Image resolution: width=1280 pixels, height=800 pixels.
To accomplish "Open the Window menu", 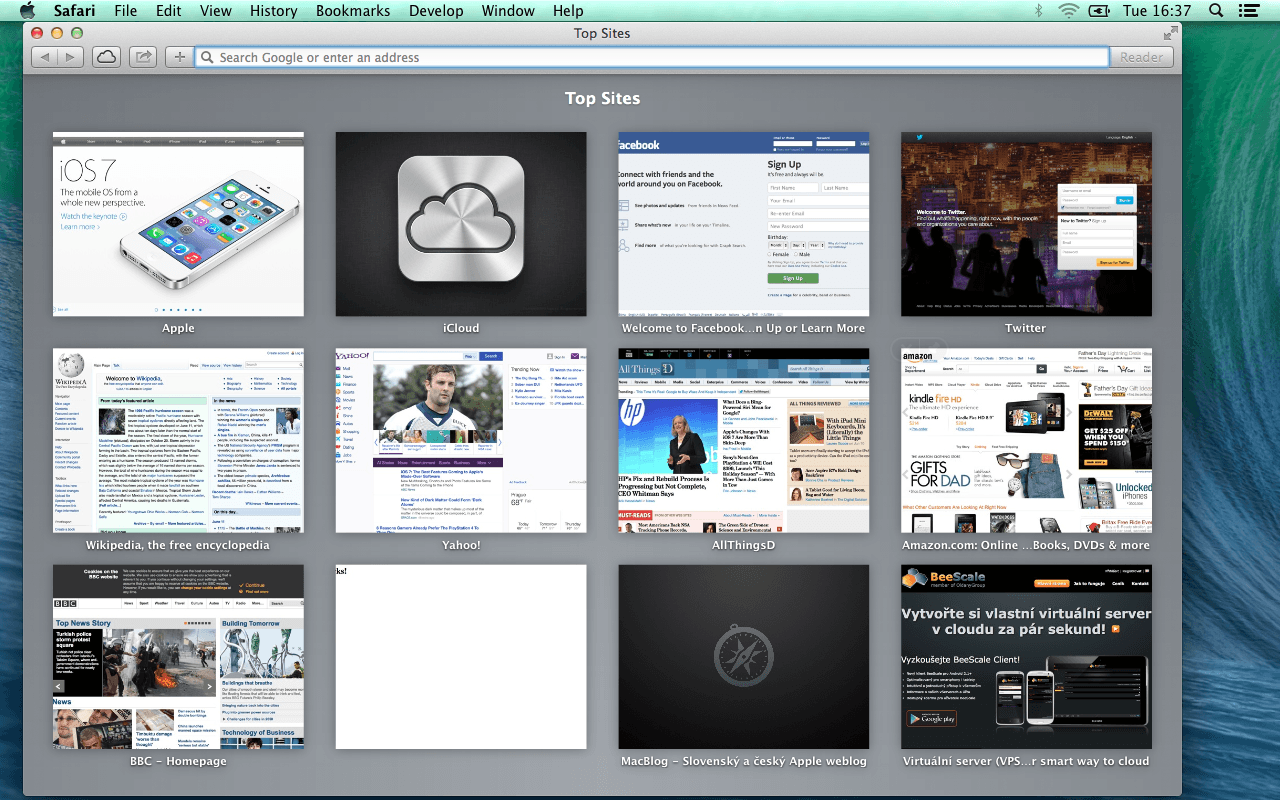I will [508, 11].
